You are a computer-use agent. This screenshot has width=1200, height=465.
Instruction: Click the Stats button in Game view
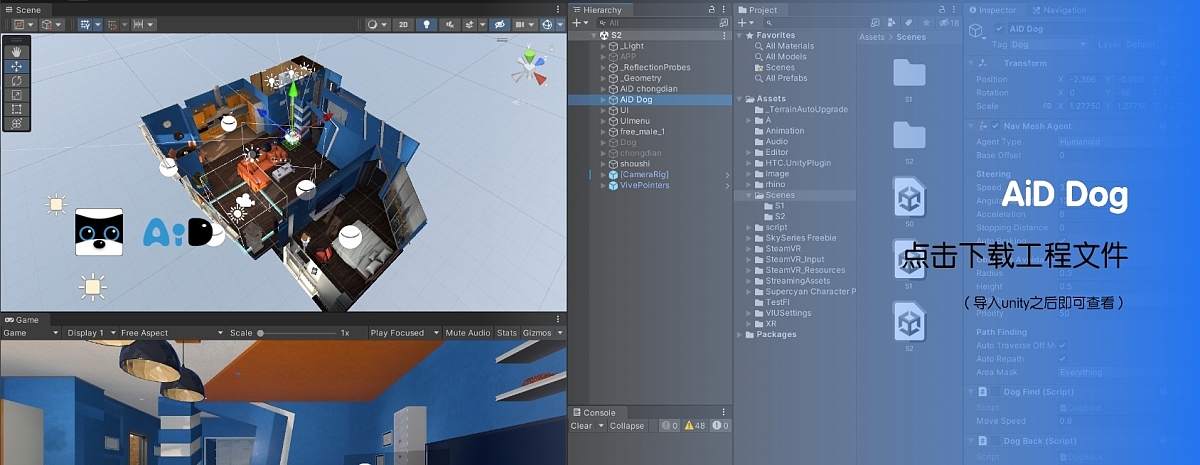coord(507,333)
